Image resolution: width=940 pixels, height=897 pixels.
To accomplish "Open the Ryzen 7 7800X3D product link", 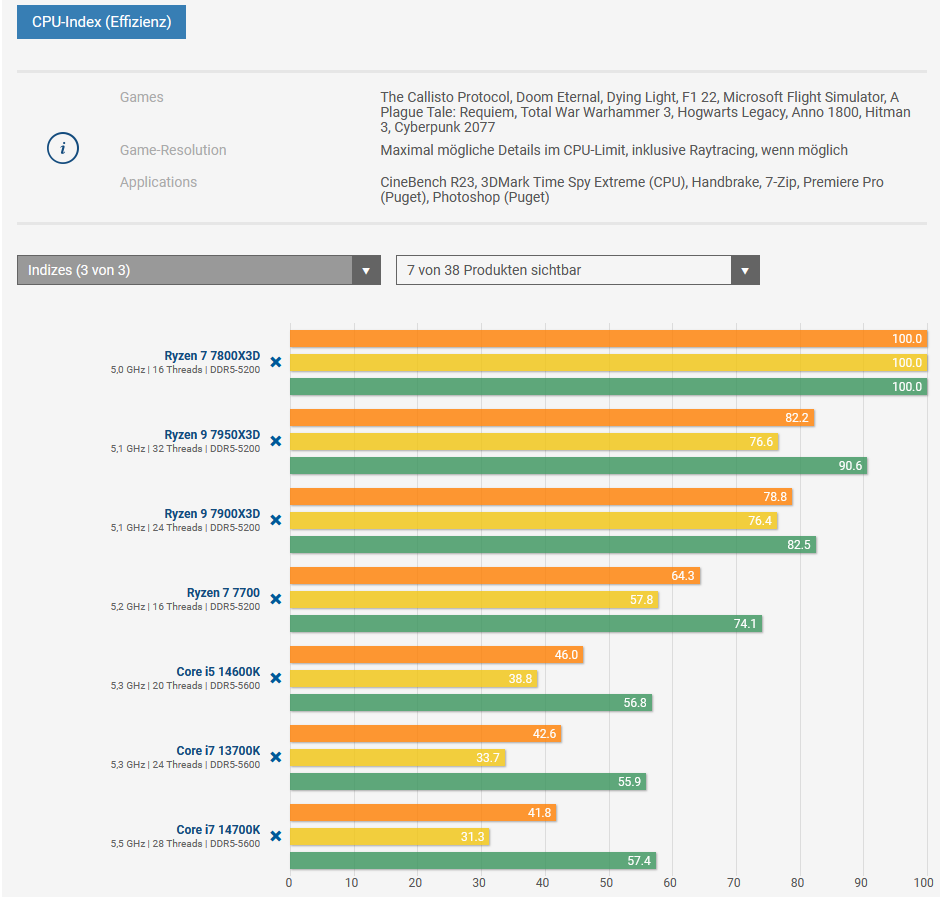I will click(x=212, y=356).
